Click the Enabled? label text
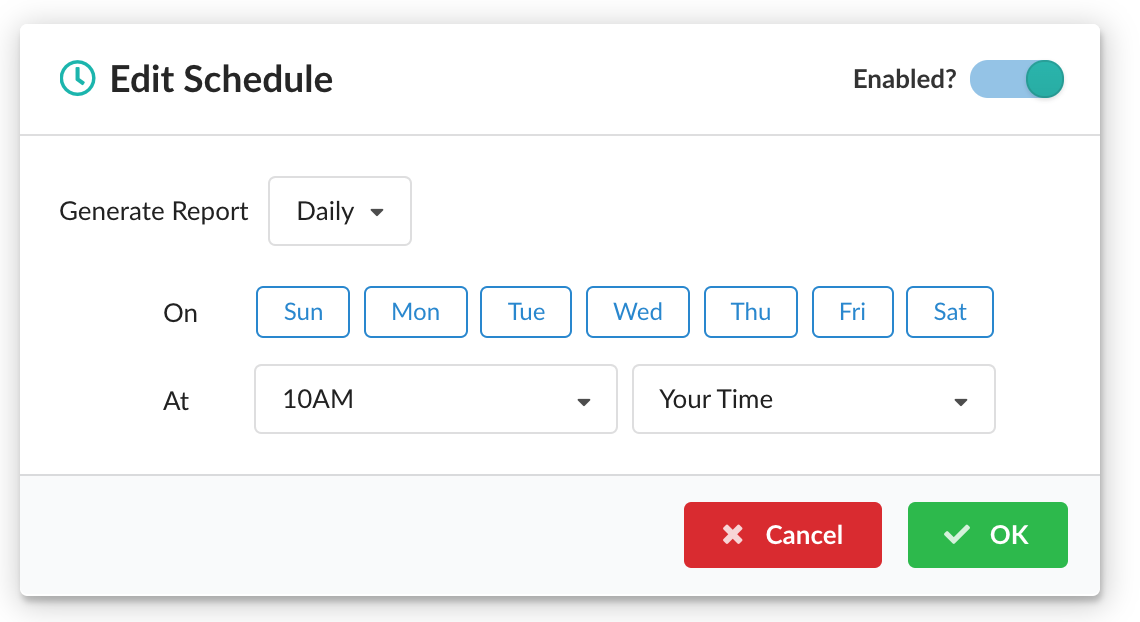Viewport: 1140px width, 622px height. [x=903, y=79]
